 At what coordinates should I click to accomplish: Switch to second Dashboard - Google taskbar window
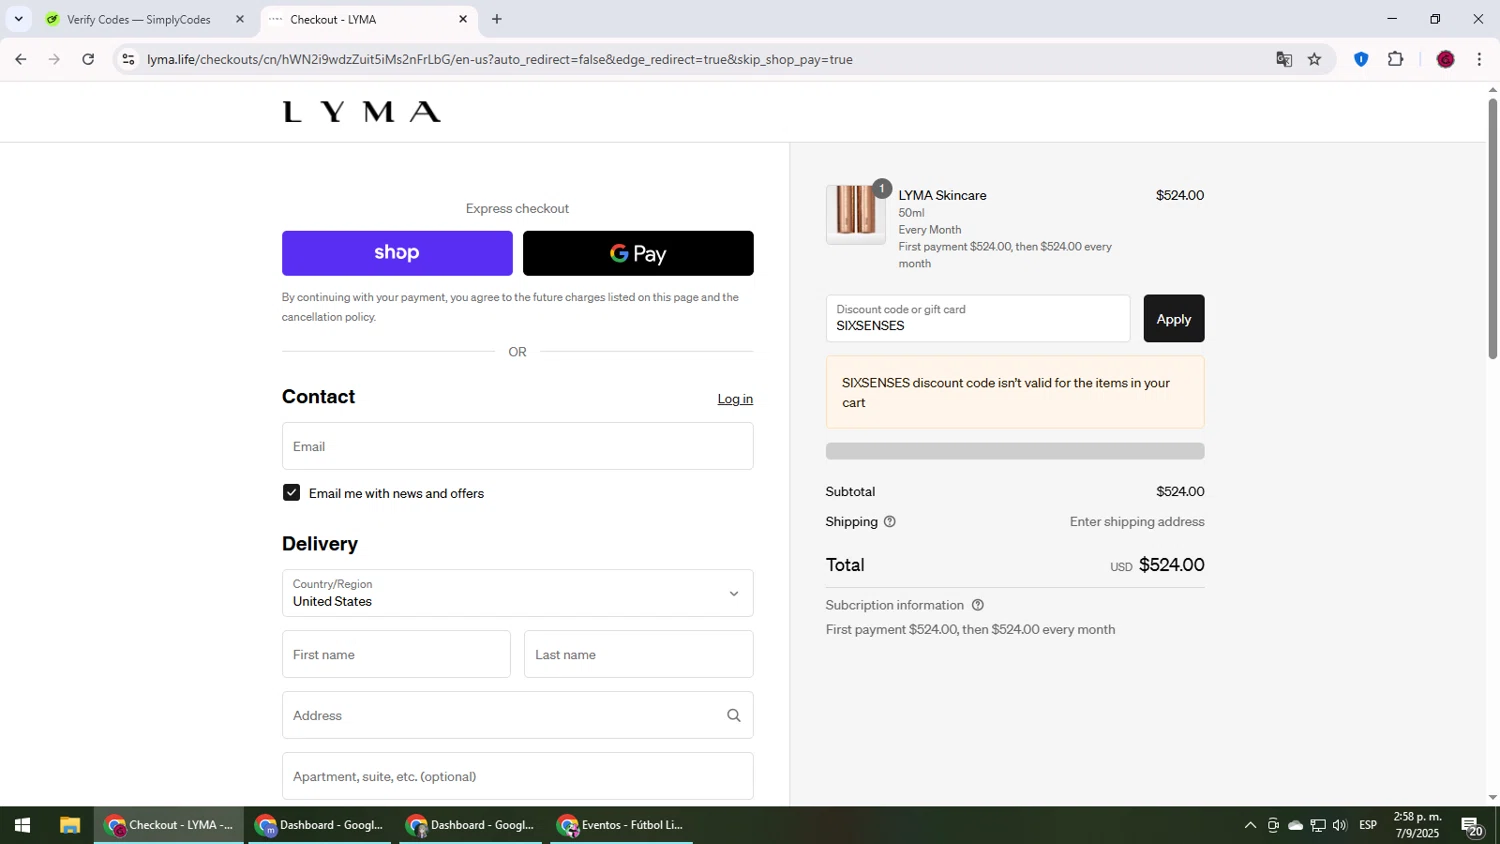click(471, 825)
